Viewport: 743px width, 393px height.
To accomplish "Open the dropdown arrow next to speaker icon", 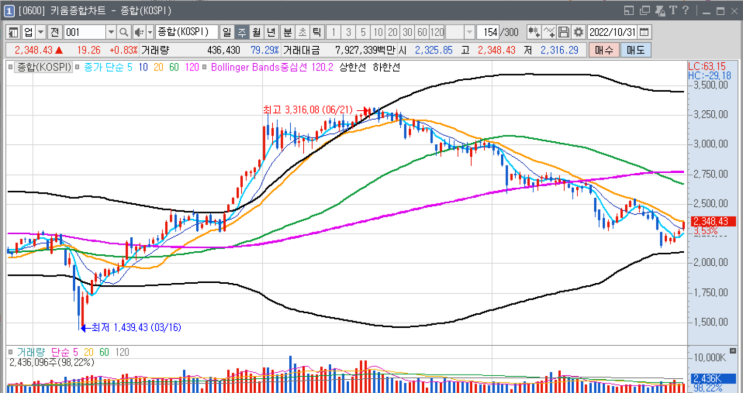I will pyautogui.click(x=150, y=32).
